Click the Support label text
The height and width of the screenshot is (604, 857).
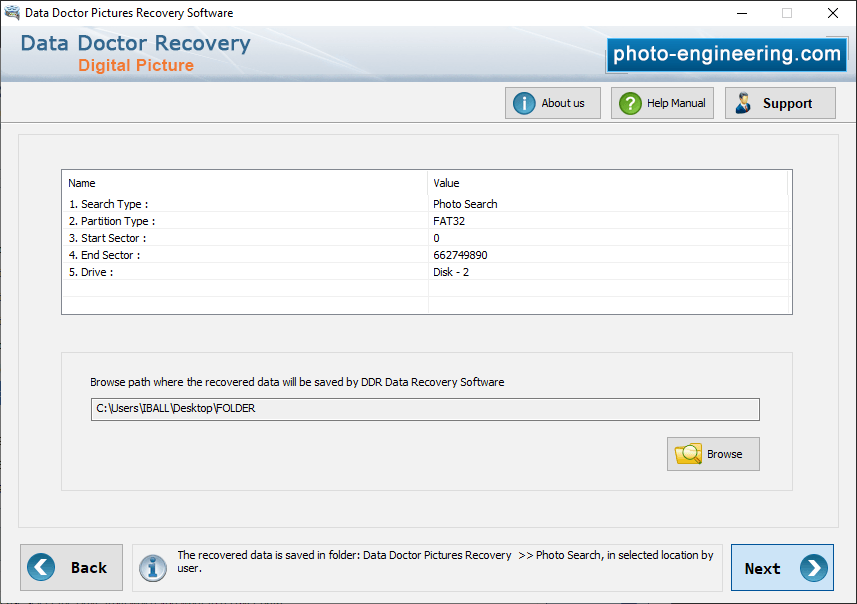tap(787, 103)
